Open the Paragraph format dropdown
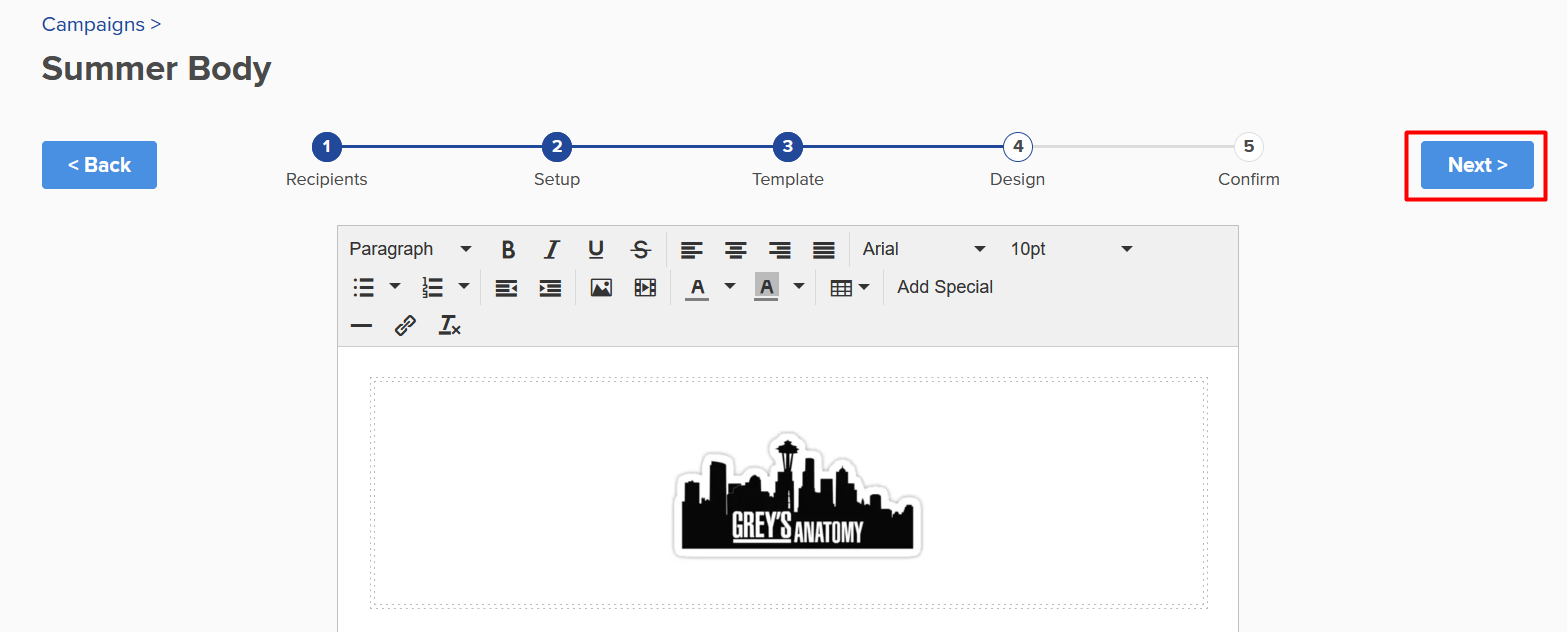 [x=411, y=249]
